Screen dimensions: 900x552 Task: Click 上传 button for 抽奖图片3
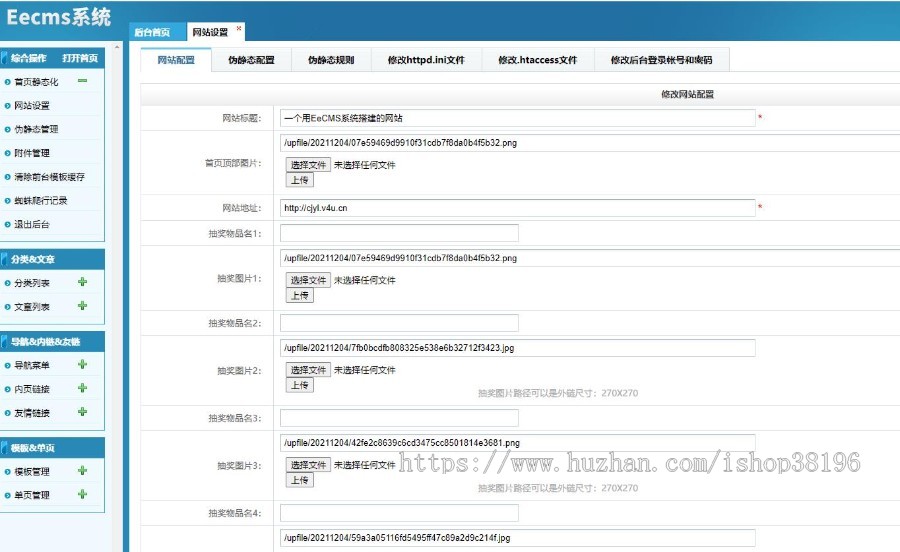click(300, 480)
